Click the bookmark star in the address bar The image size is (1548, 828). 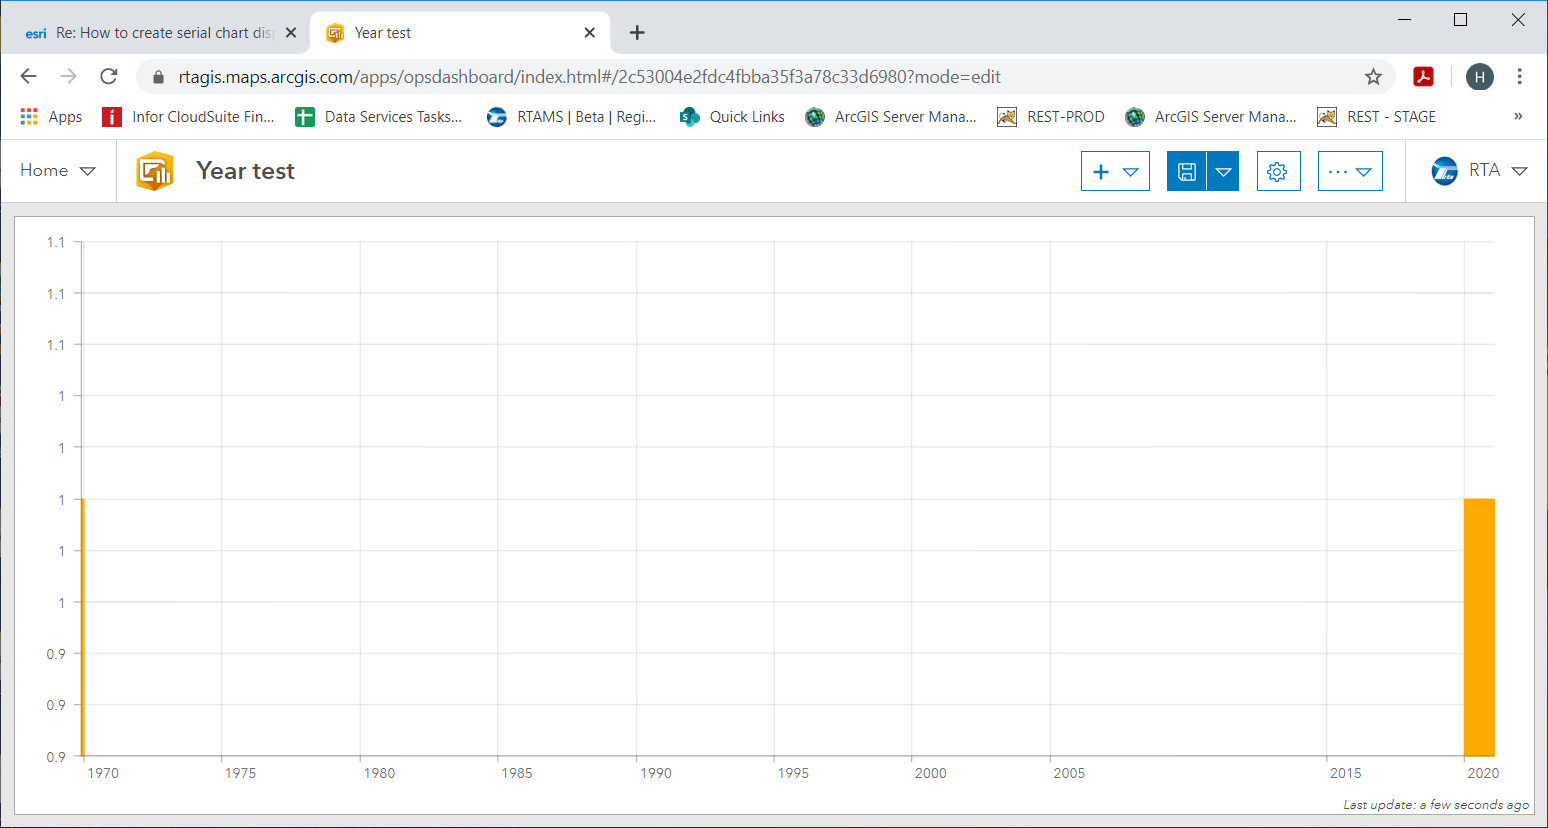[1375, 76]
